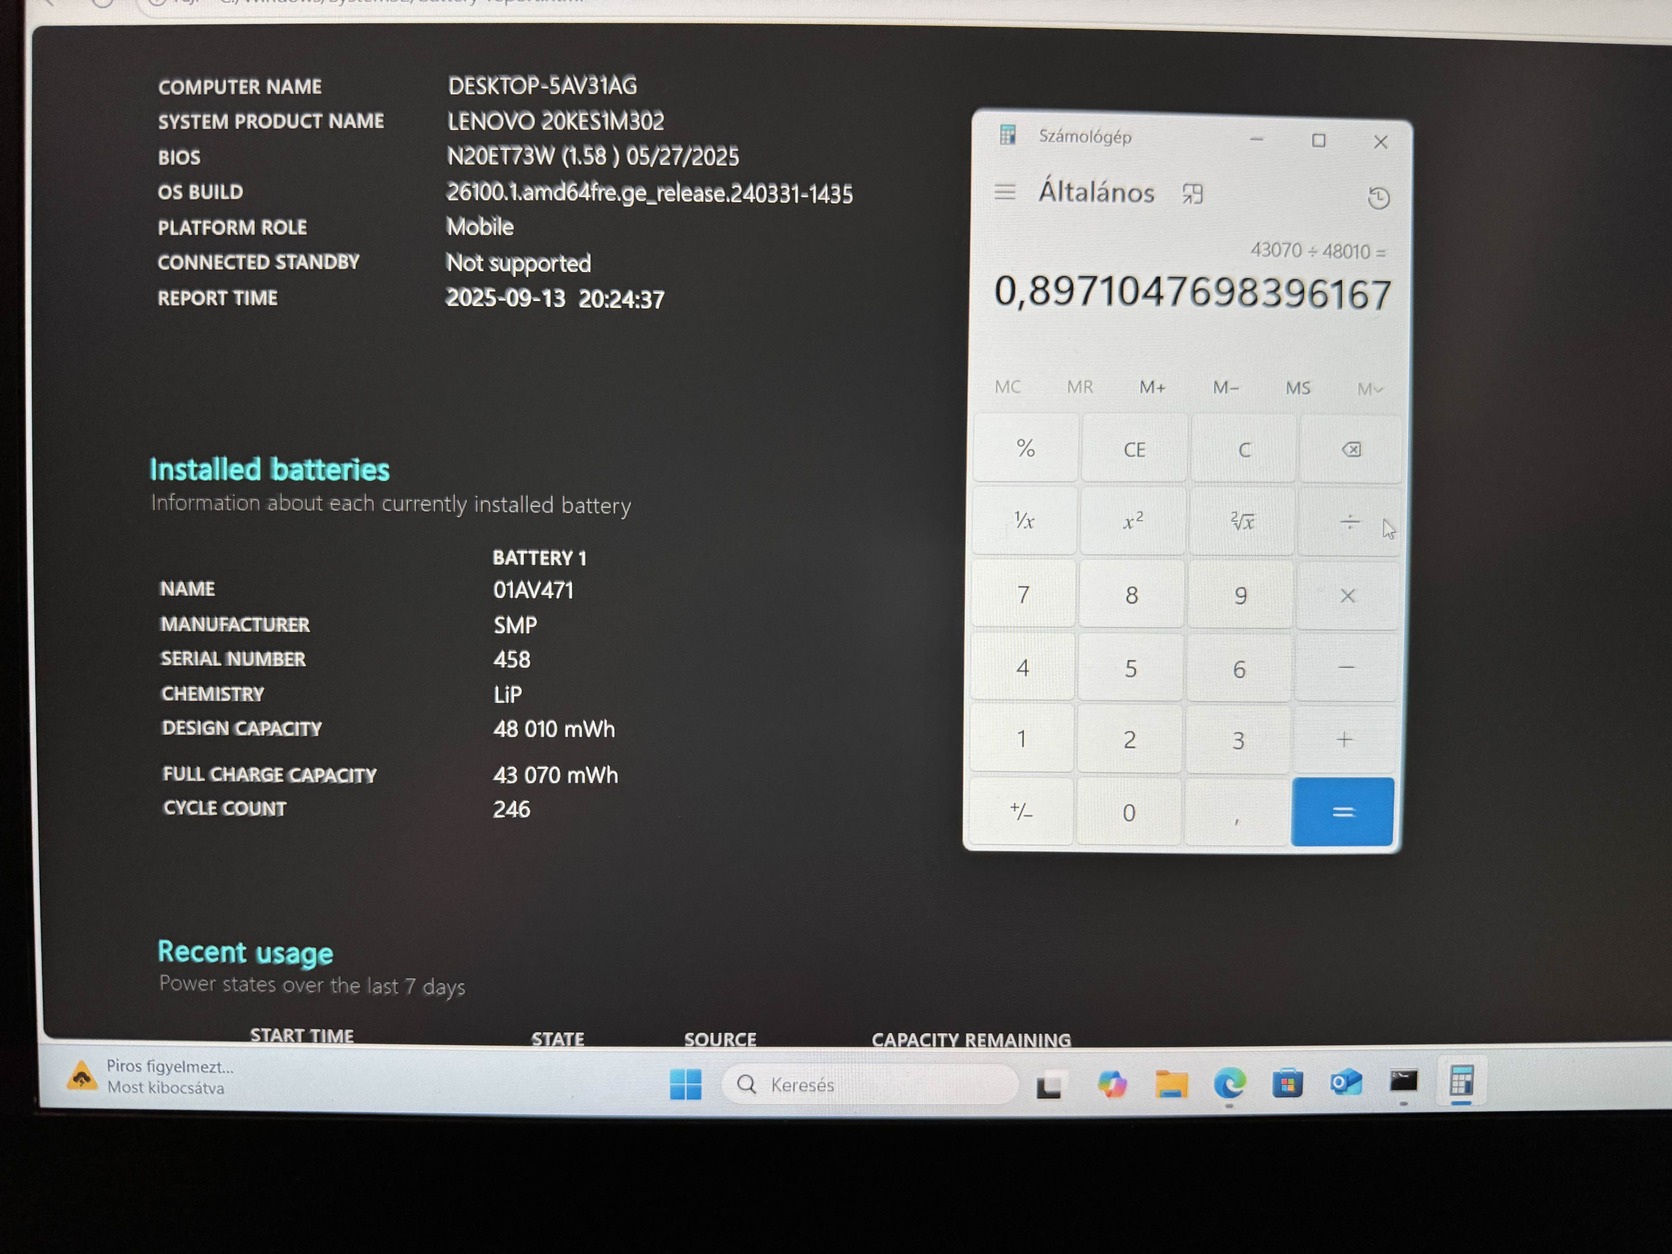Click the report time '2025-09-13 20:24:37'
The width and height of the screenshot is (1672, 1254).
(555, 298)
